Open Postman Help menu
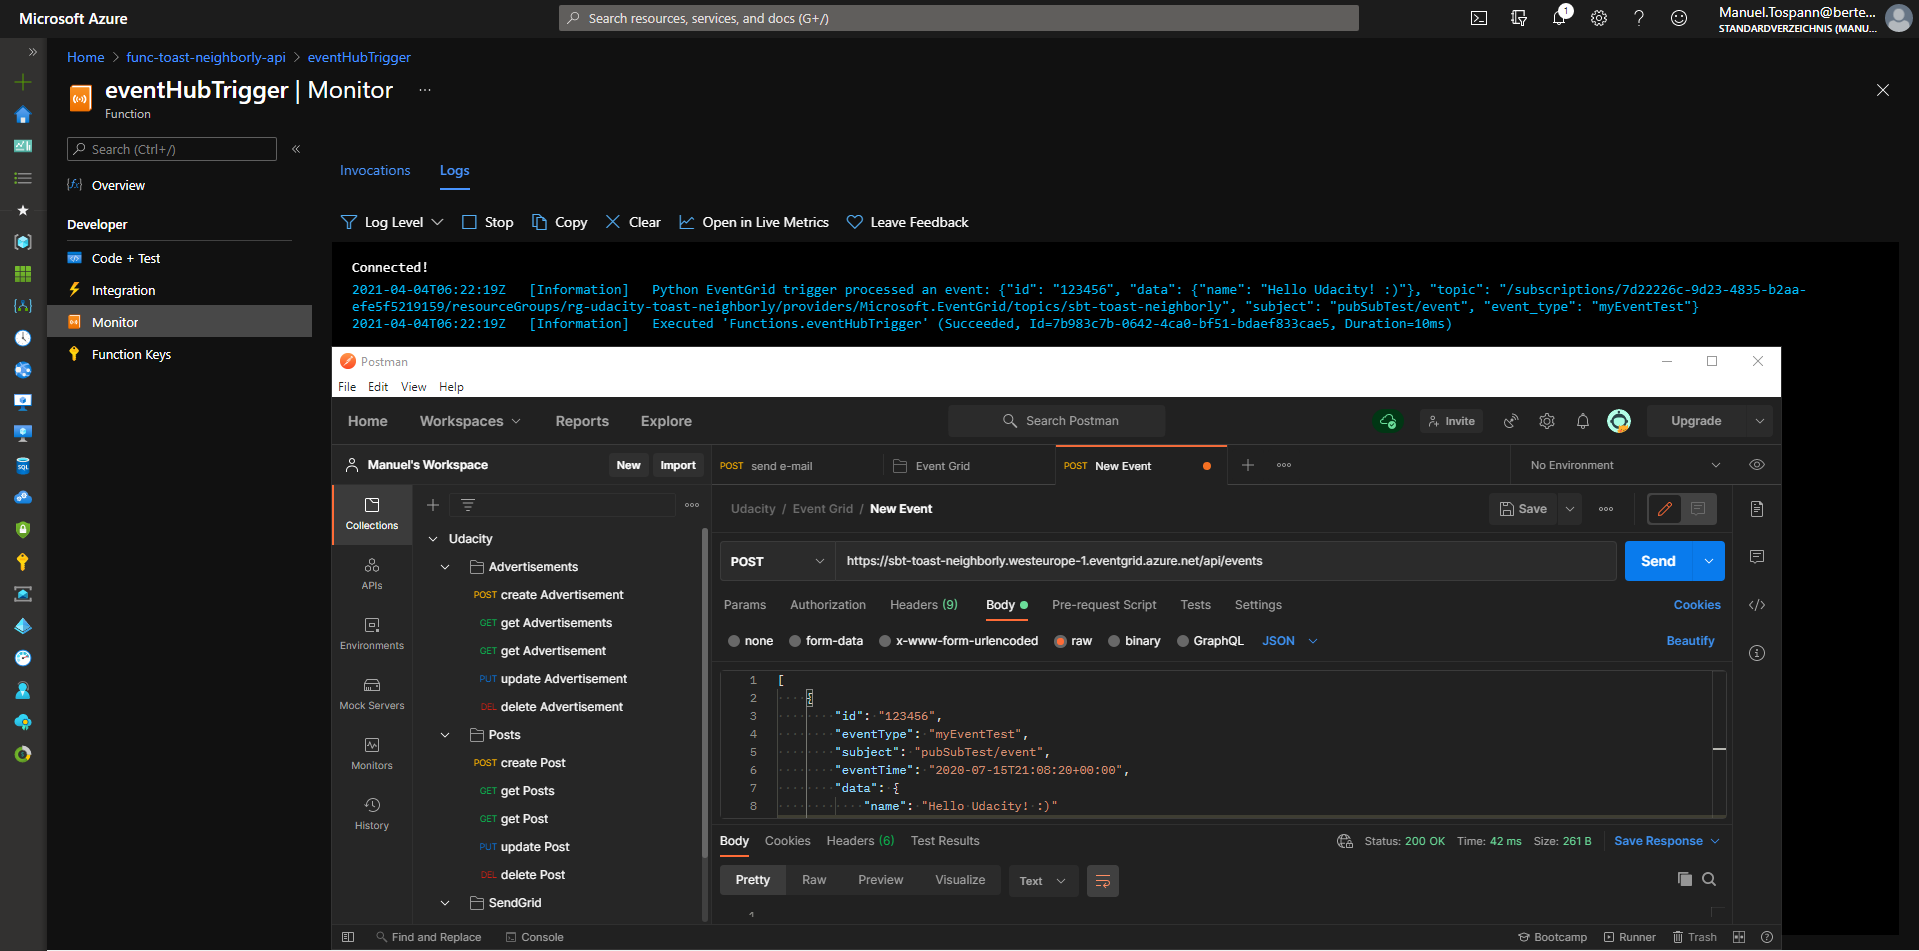This screenshot has width=1919, height=951. coord(451,387)
